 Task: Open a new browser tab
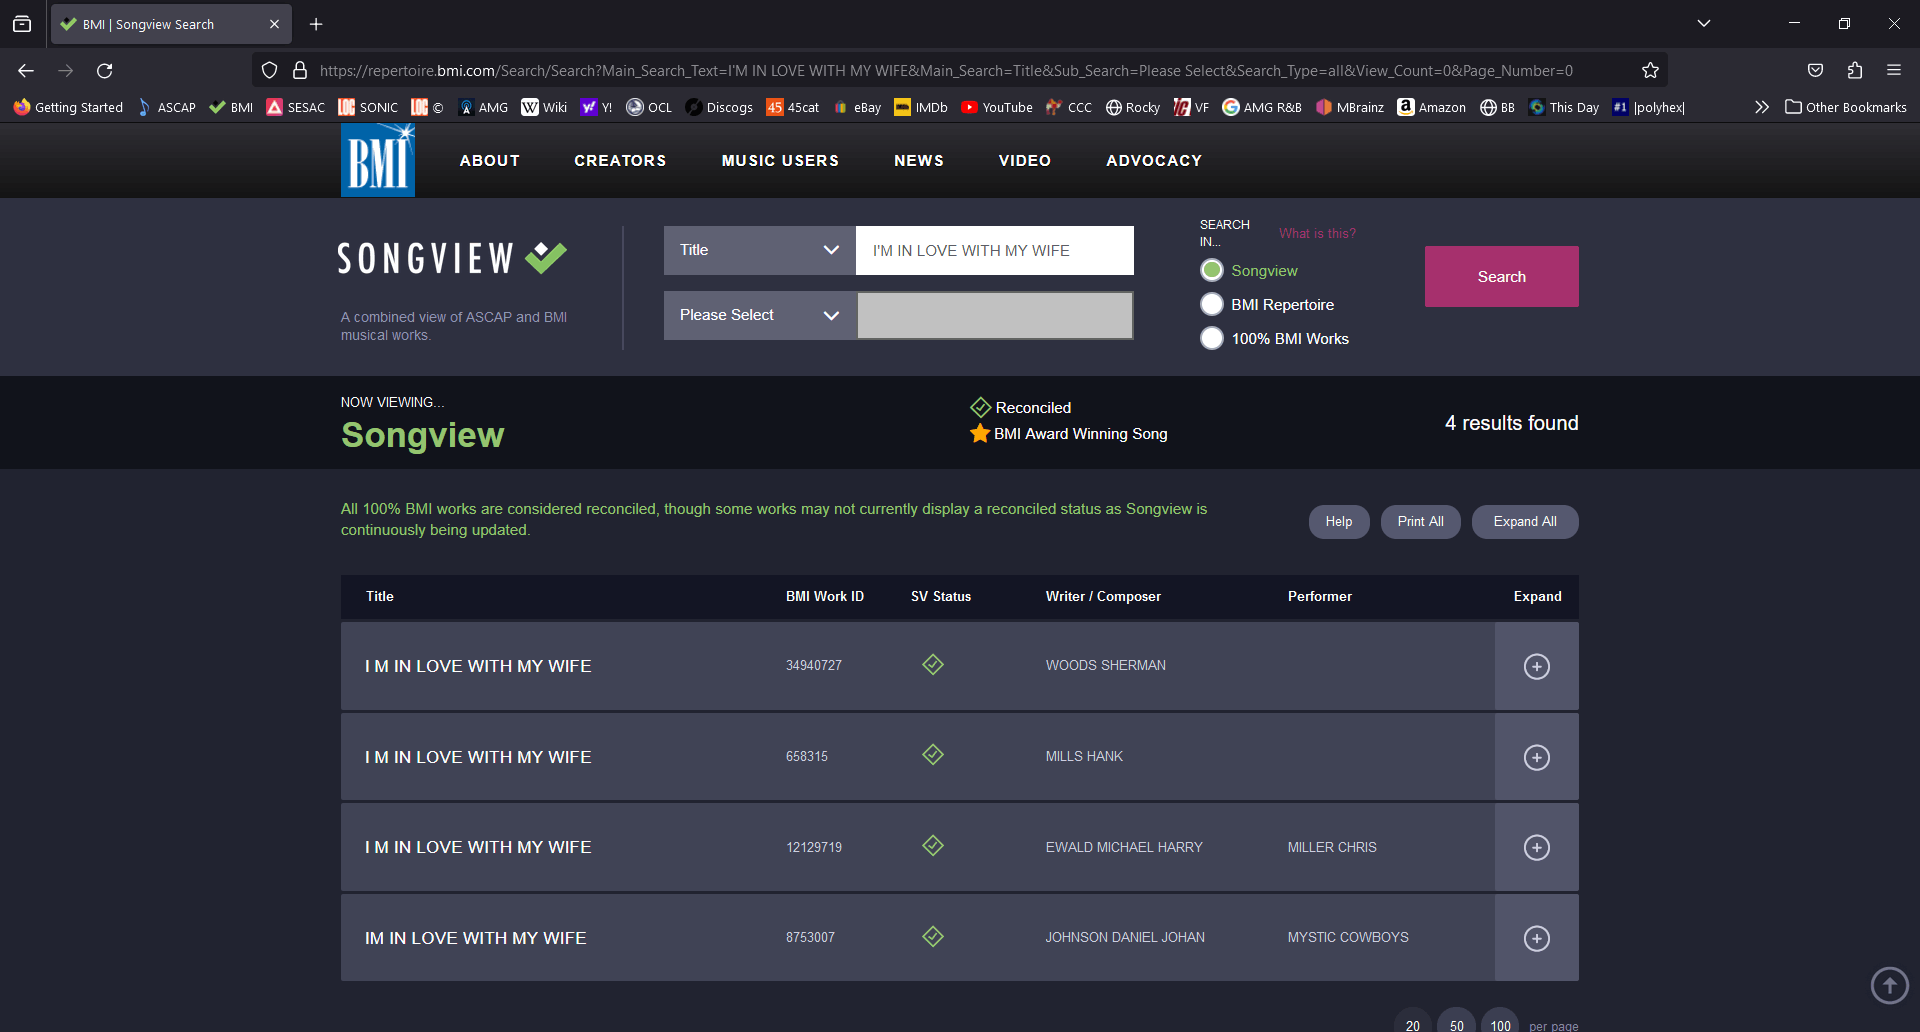point(316,24)
